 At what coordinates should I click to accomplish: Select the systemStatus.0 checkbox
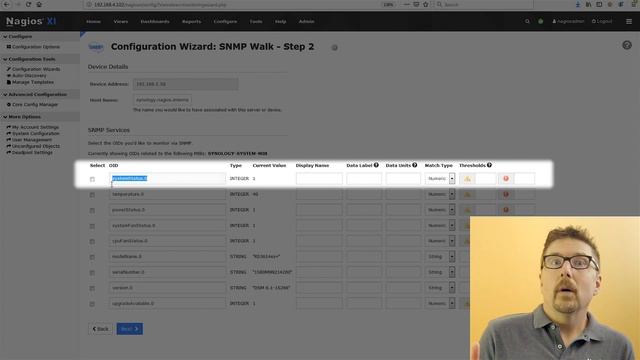[x=92, y=179]
